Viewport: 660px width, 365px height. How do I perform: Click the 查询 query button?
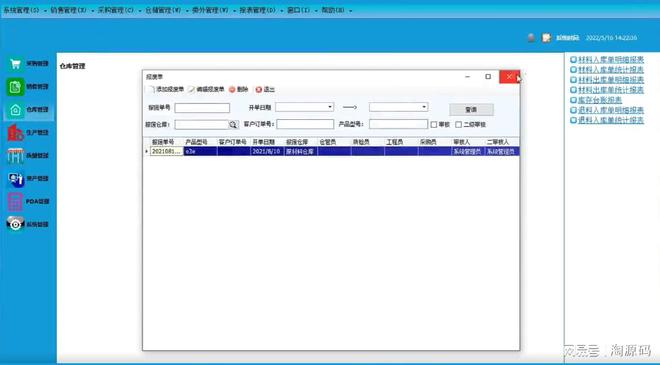(471, 109)
